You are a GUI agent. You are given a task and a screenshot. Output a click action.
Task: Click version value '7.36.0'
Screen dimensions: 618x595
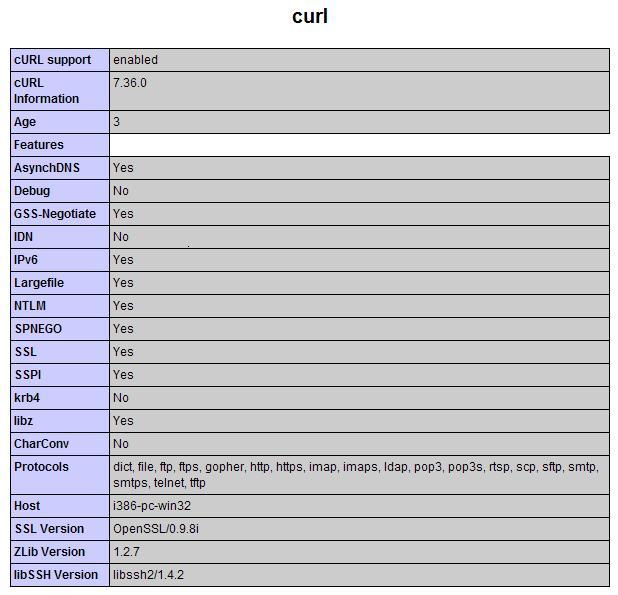point(130,83)
